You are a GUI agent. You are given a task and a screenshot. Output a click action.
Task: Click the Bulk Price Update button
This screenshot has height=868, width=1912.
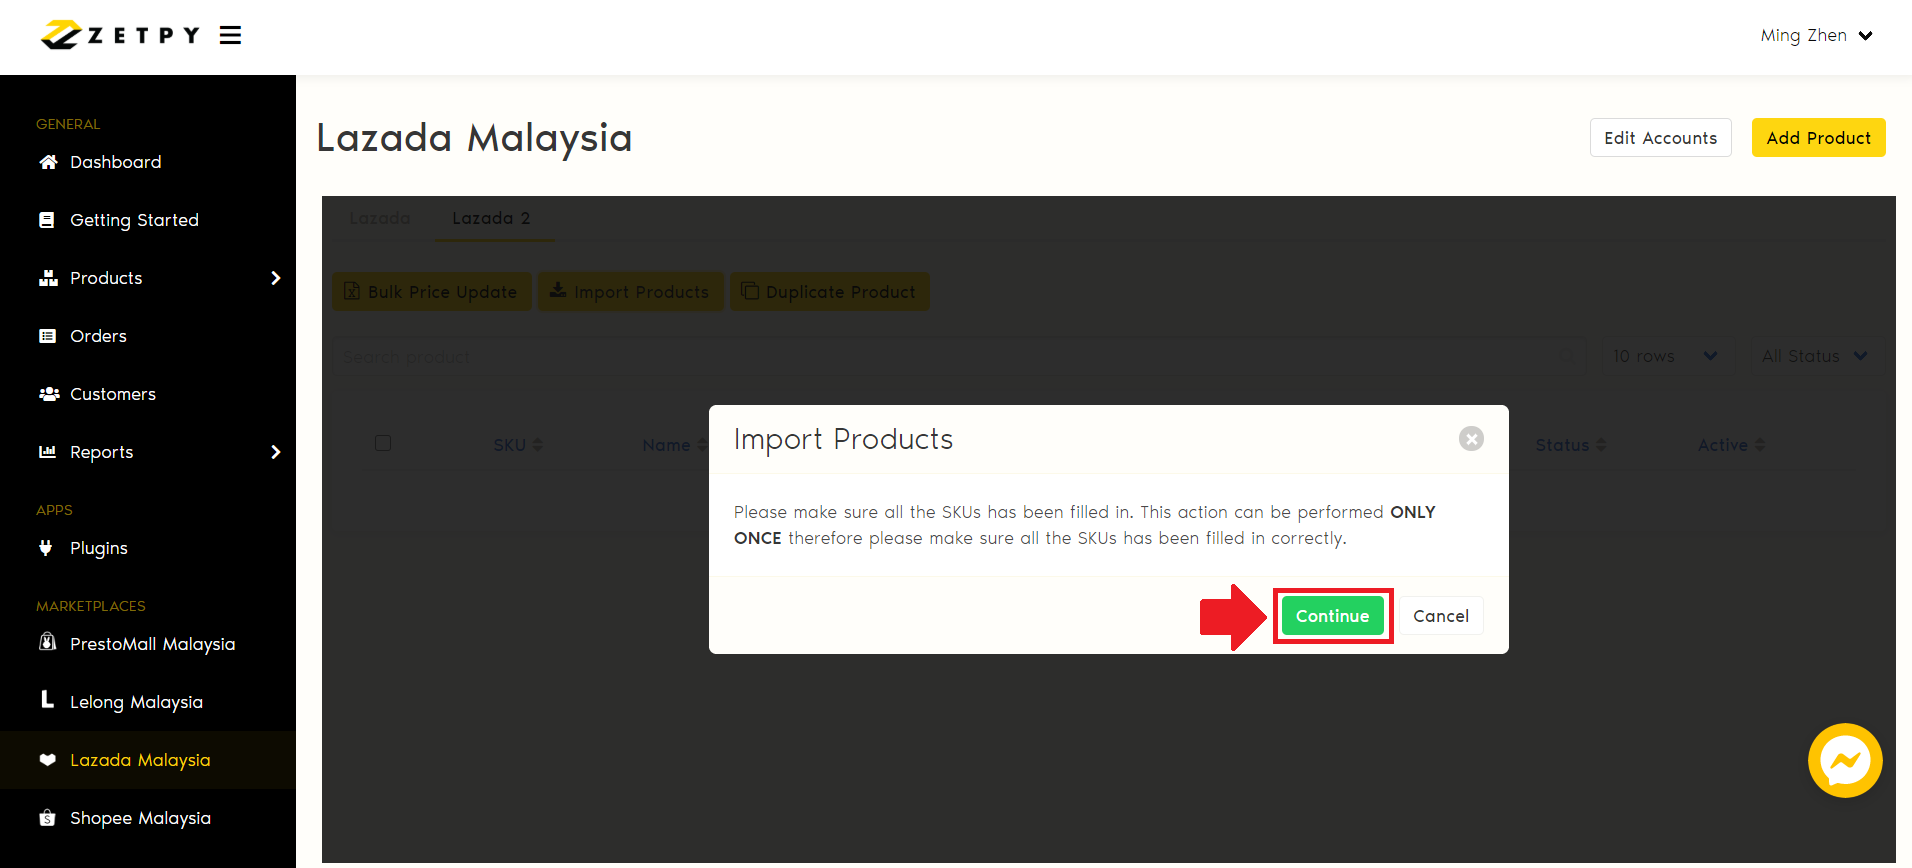[432, 292]
